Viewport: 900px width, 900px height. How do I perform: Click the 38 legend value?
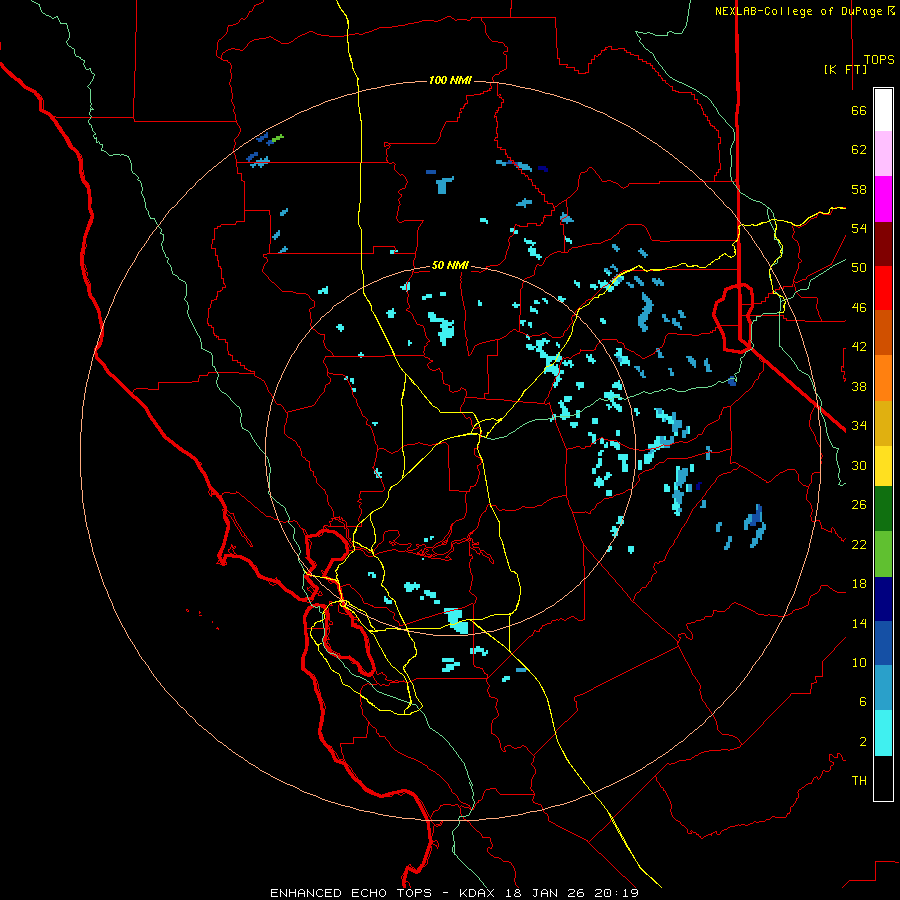859,386
